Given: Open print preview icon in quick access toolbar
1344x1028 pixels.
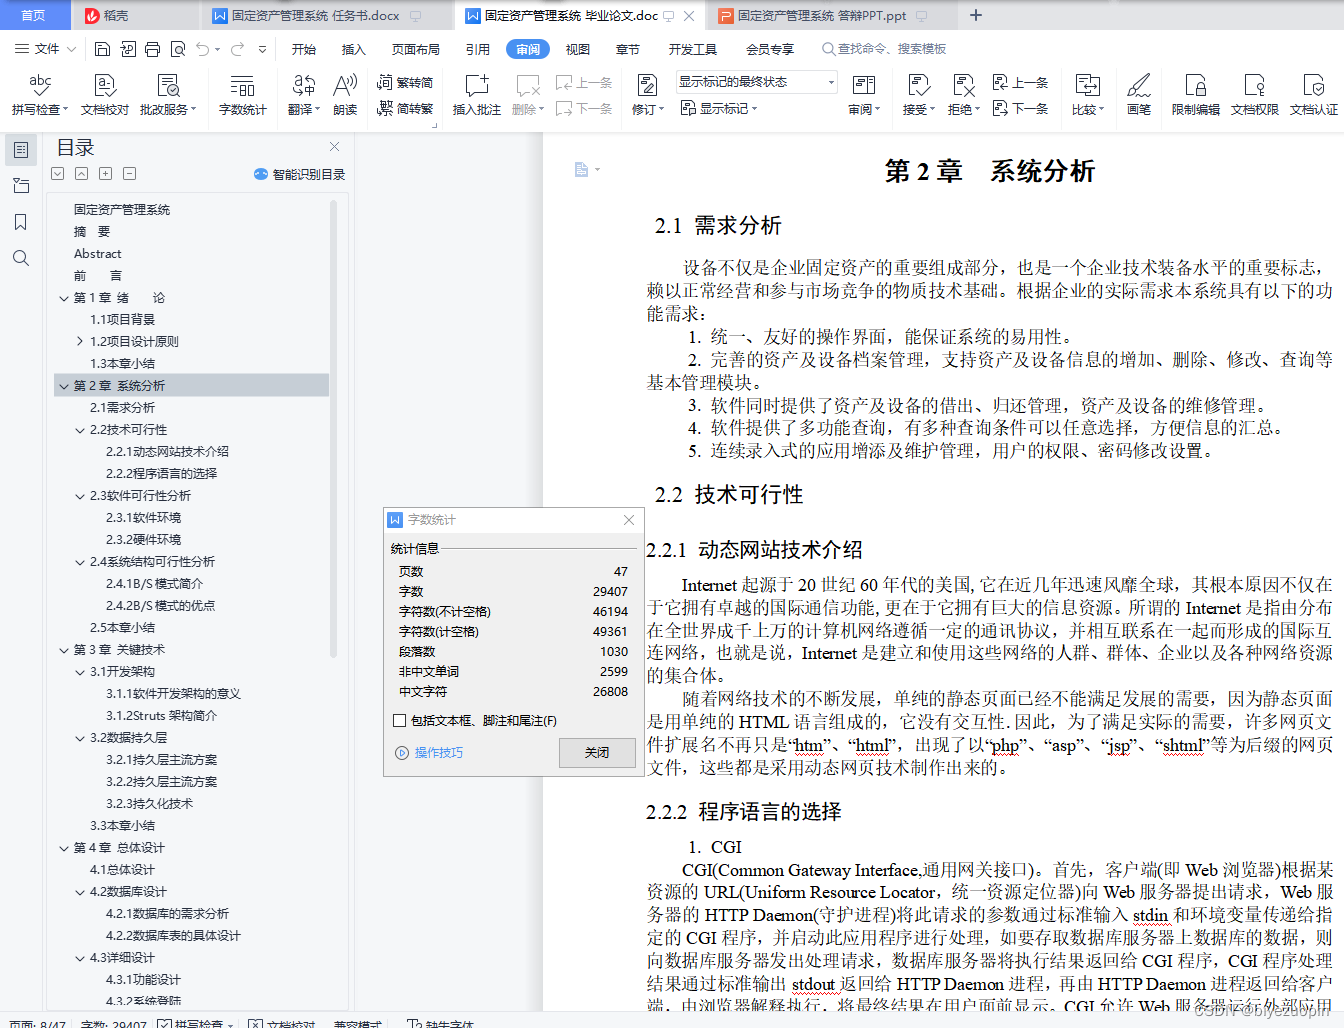Looking at the screenshot, I should click(178, 49).
